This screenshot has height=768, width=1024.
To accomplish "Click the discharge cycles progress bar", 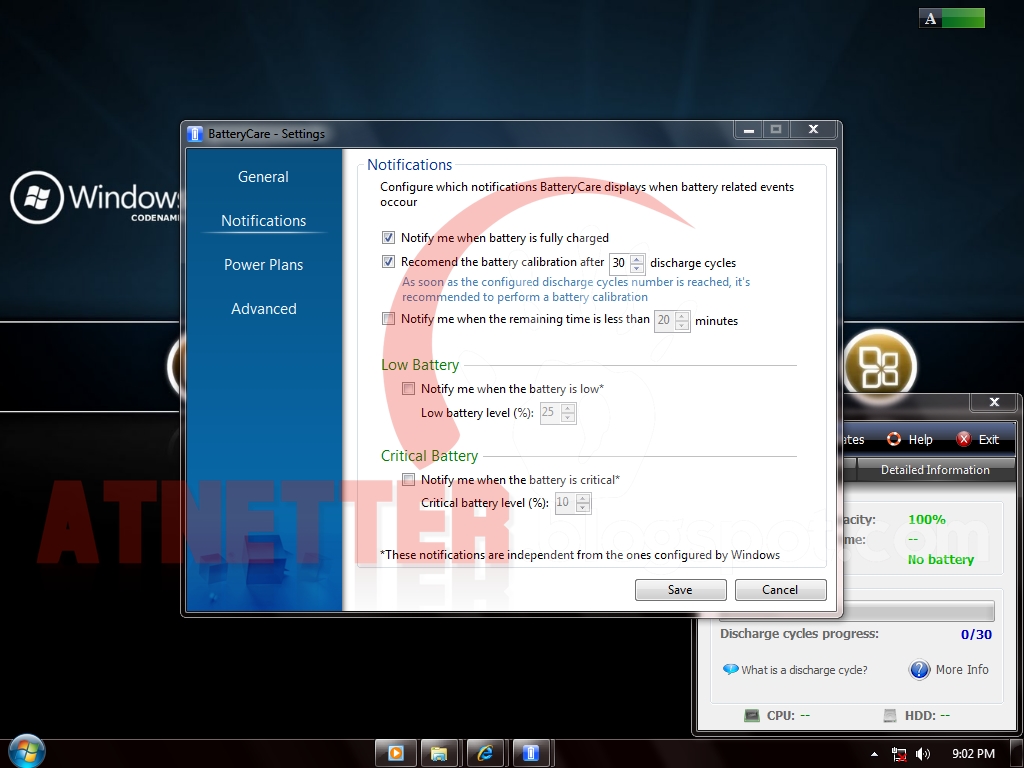I will 857,611.
